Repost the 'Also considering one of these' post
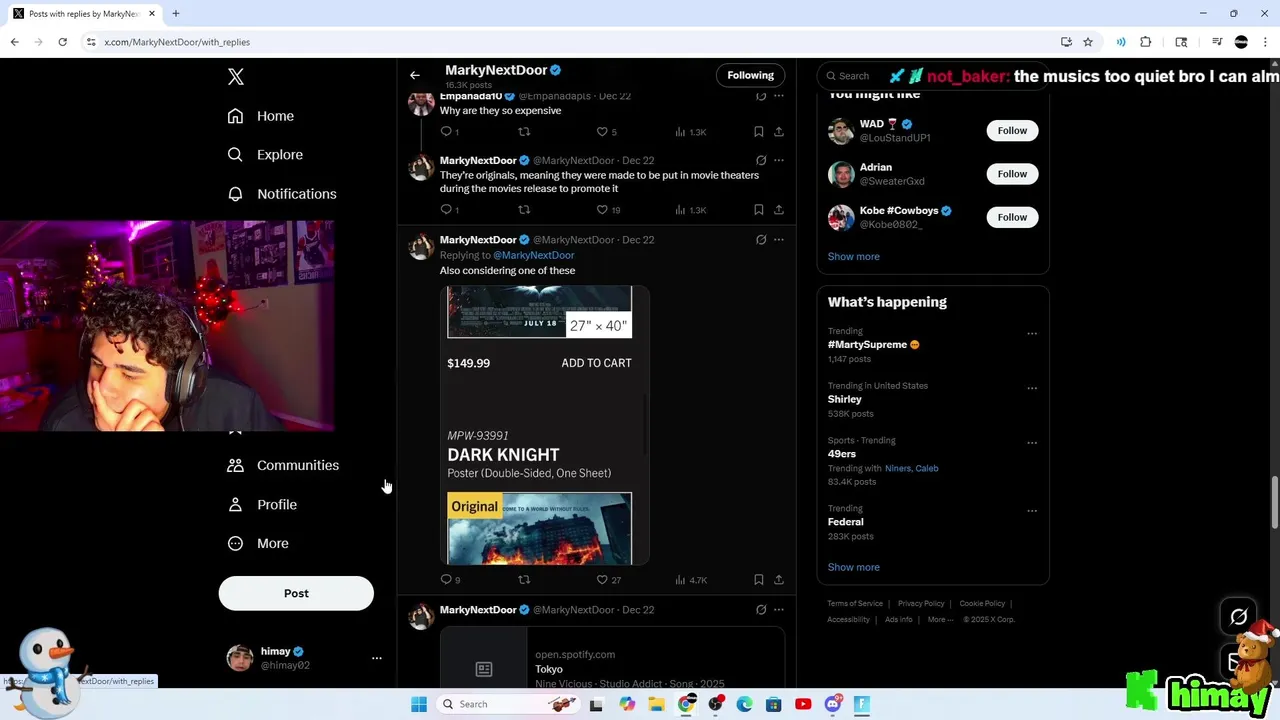1280x720 pixels. (x=524, y=580)
